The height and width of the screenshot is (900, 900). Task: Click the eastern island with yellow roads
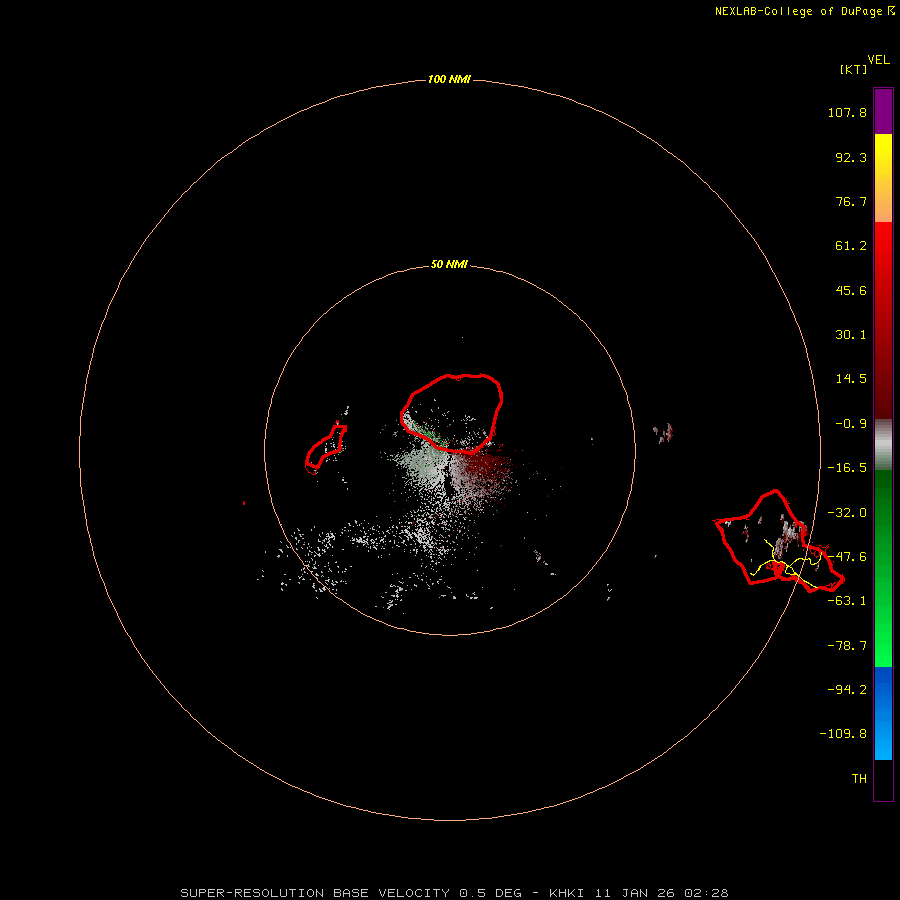778,541
